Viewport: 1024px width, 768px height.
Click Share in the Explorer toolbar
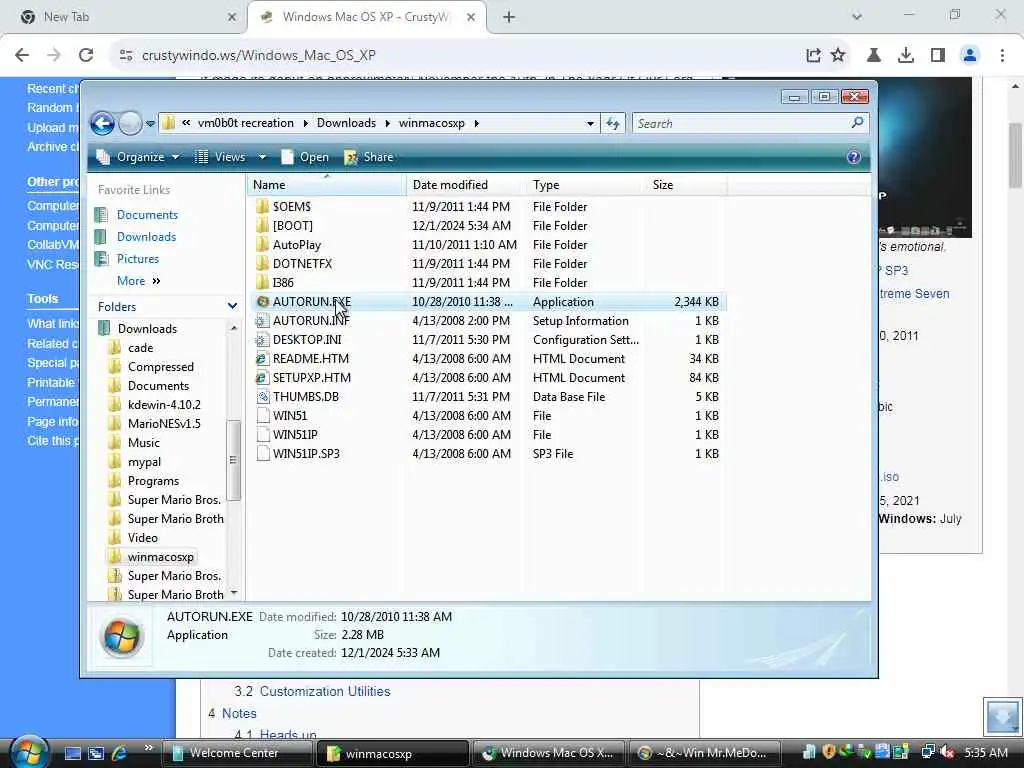(x=369, y=157)
